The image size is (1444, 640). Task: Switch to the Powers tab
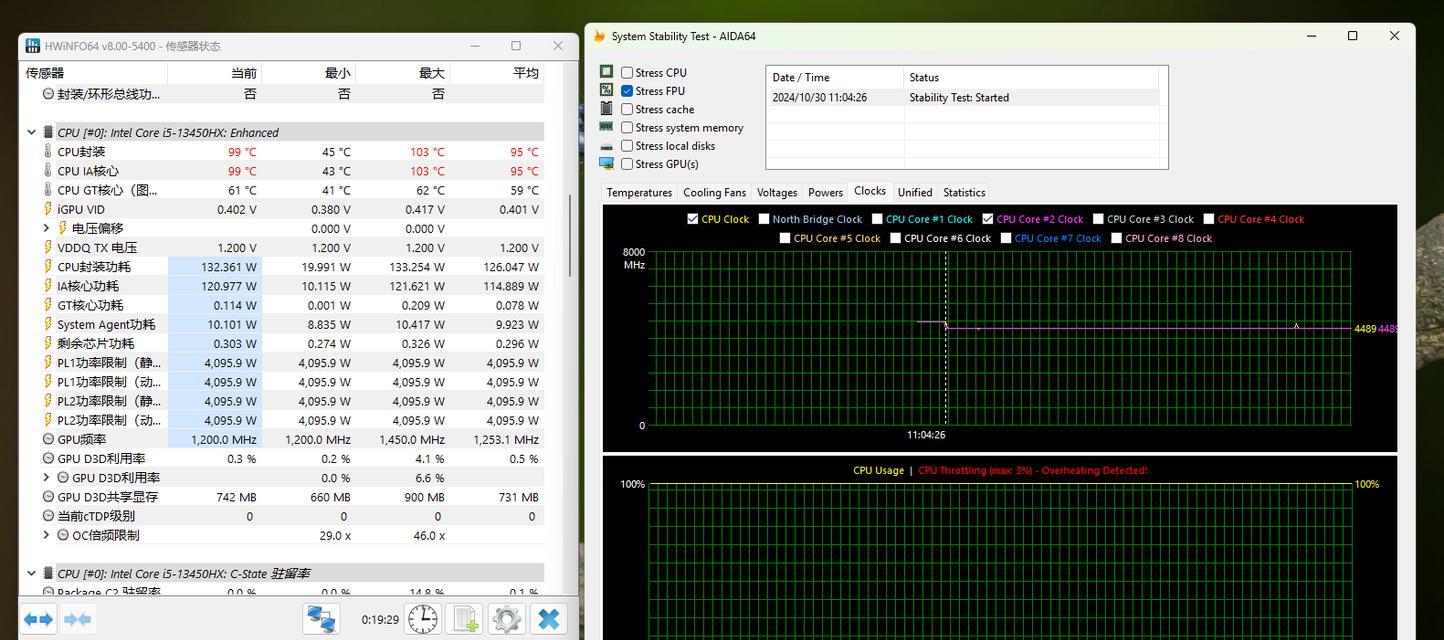coord(825,192)
